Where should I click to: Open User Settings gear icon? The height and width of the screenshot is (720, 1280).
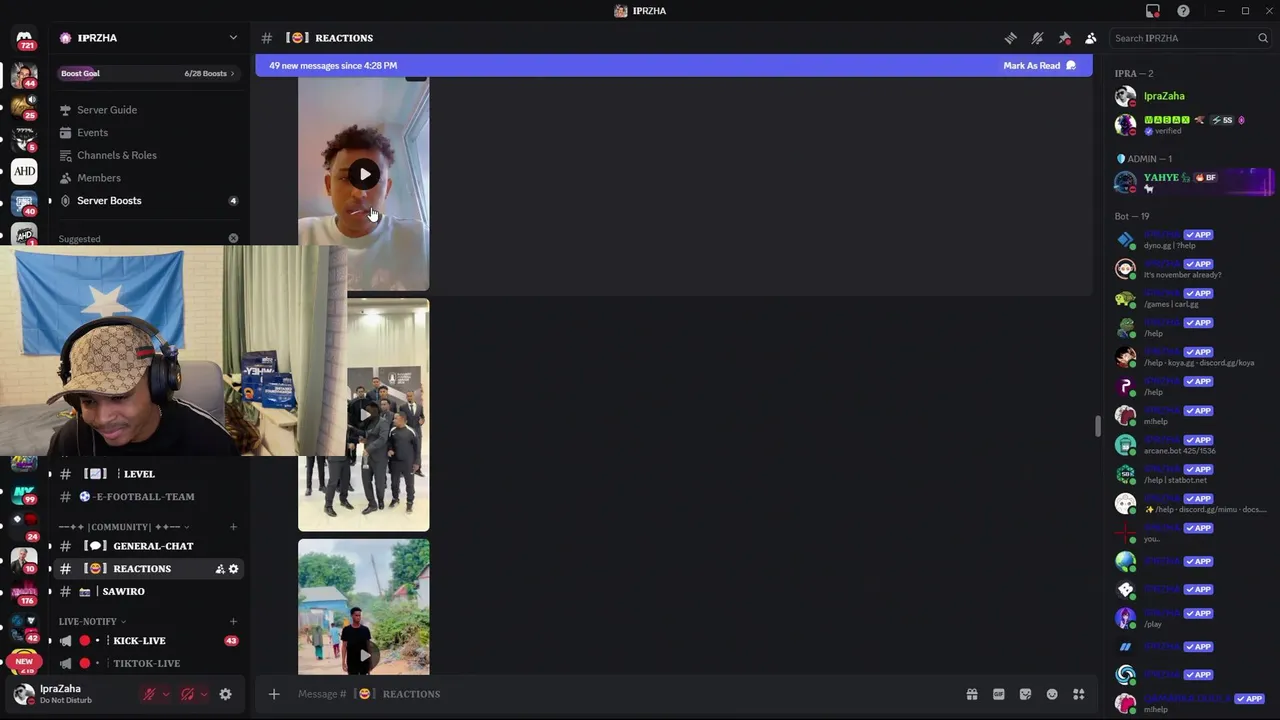(225, 694)
